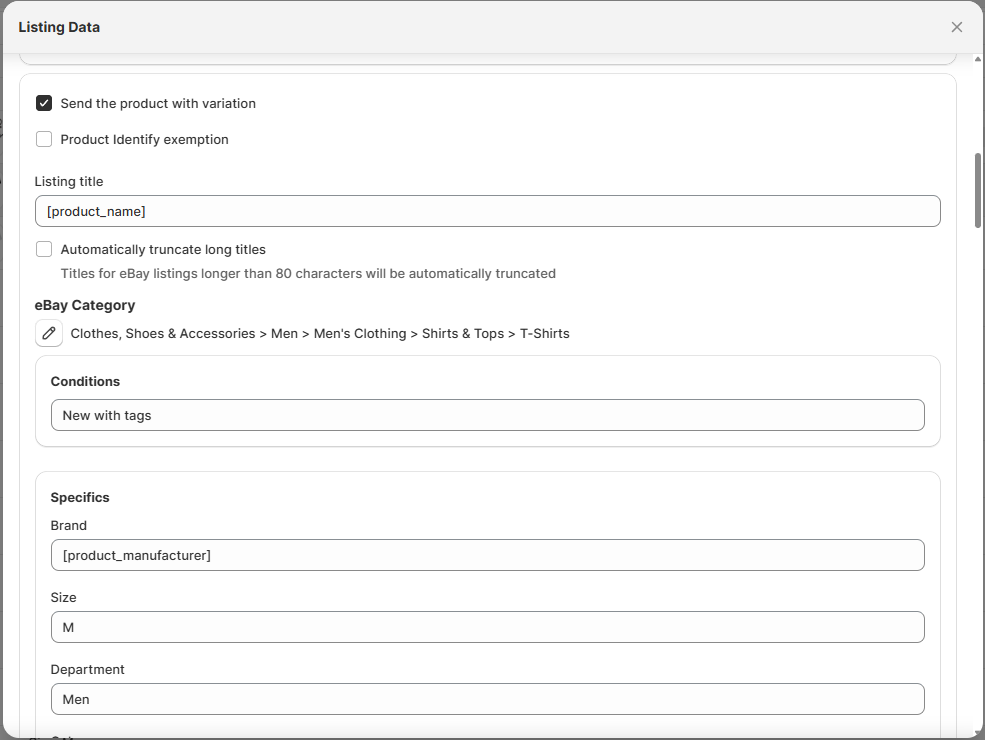This screenshot has height=740, width=985.
Task: Tick Automatically truncate long titles checkbox
Action: 44,249
